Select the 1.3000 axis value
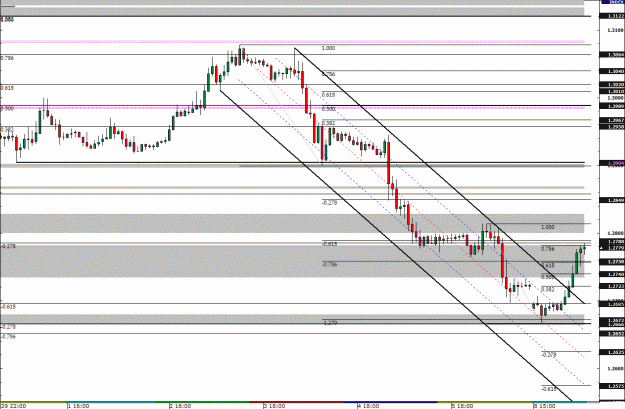Screen dimensions: 625x409 [615, 98]
